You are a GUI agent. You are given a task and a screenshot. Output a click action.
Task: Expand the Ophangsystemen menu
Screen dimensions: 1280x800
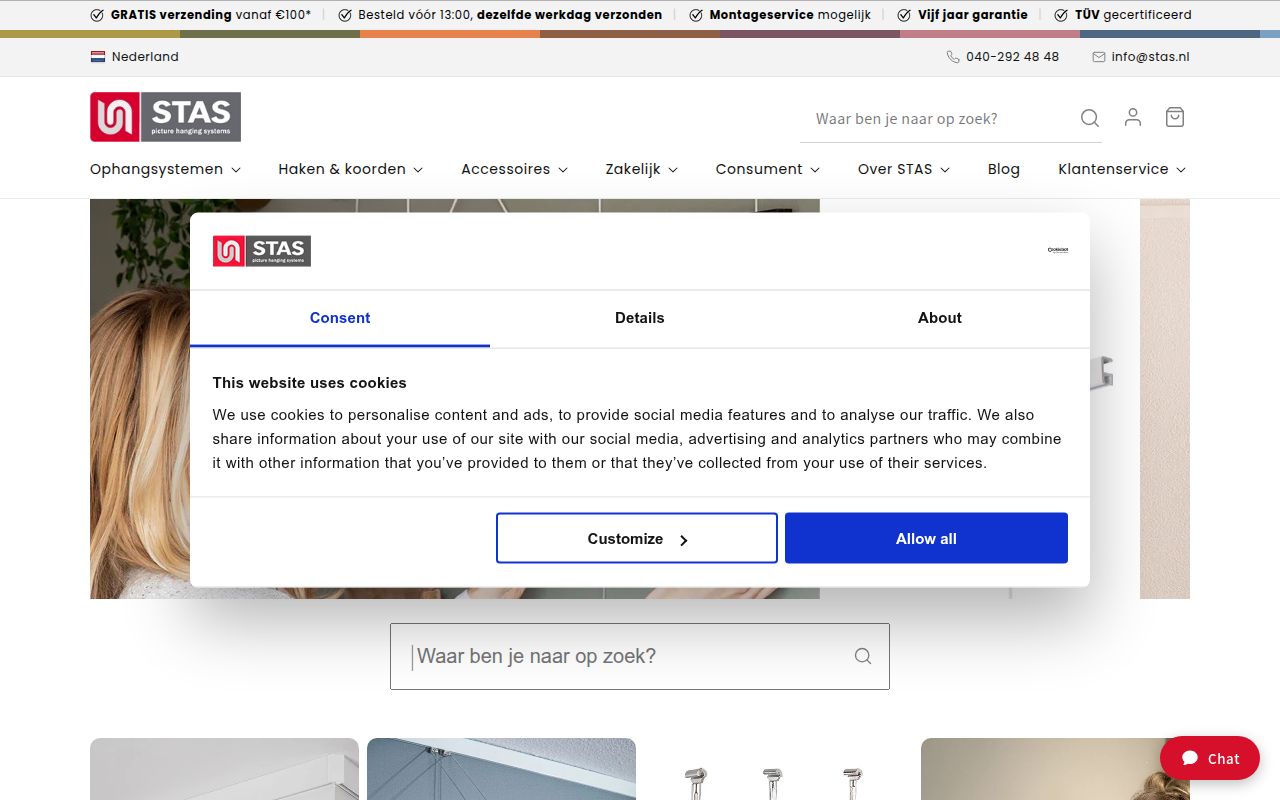[x=165, y=169]
